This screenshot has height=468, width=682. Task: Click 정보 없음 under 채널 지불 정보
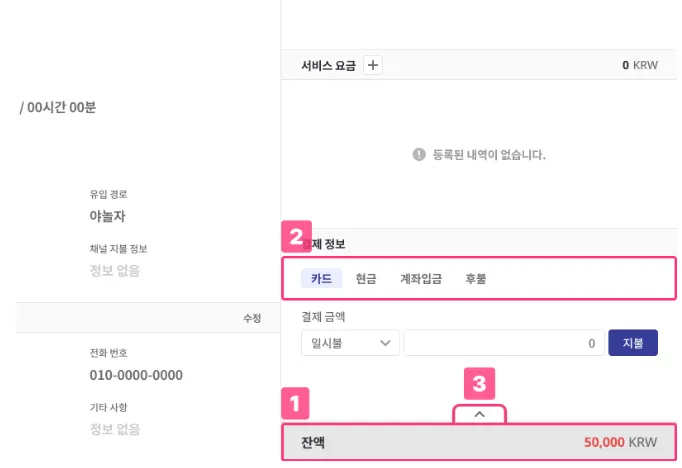[114, 270]
